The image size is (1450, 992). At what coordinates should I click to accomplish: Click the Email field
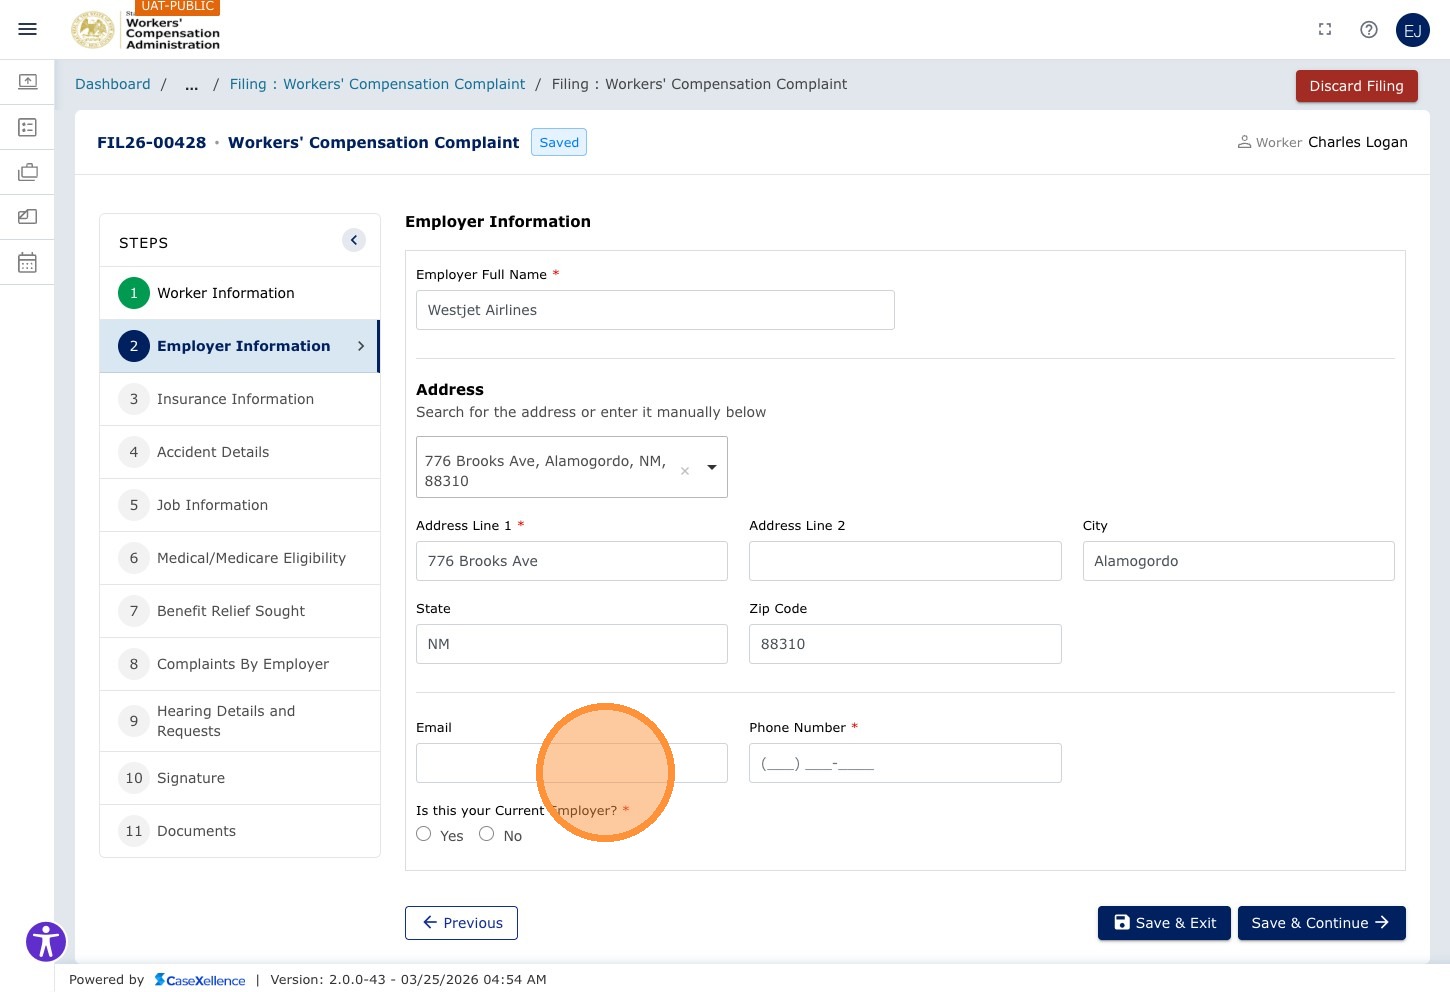point(572,763)
